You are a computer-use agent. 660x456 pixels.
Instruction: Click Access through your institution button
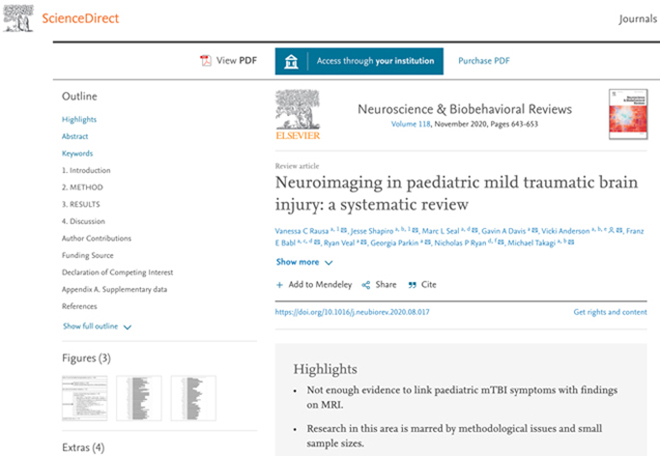(359, 61)
